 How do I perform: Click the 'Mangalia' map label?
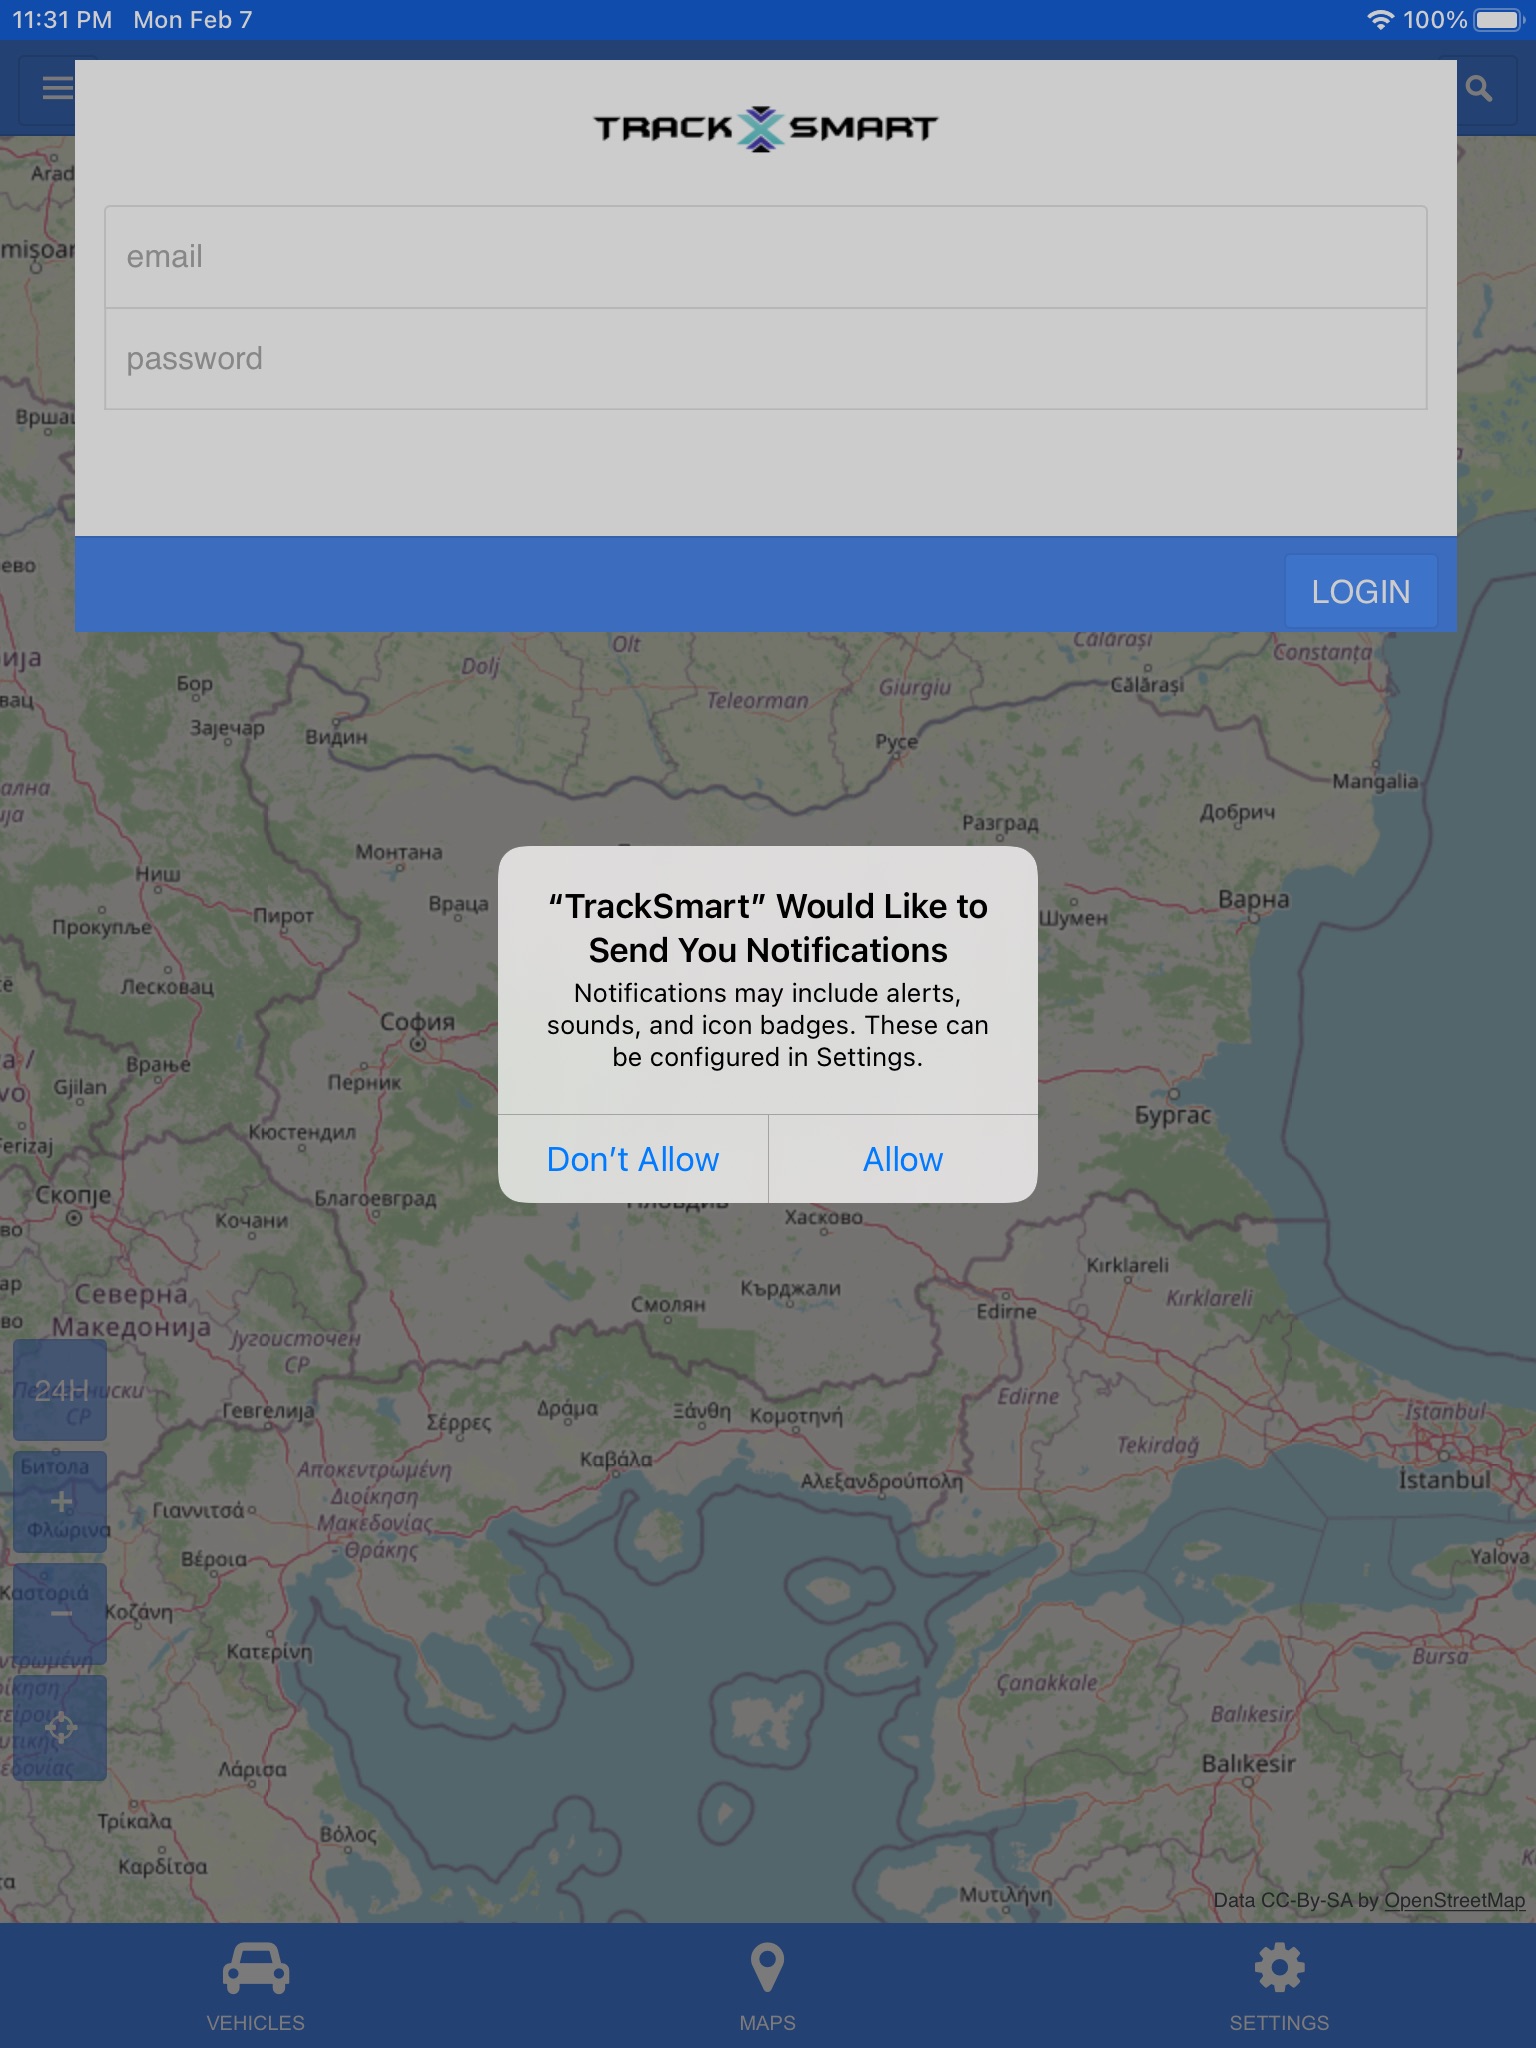click(x=1375, y=781)
